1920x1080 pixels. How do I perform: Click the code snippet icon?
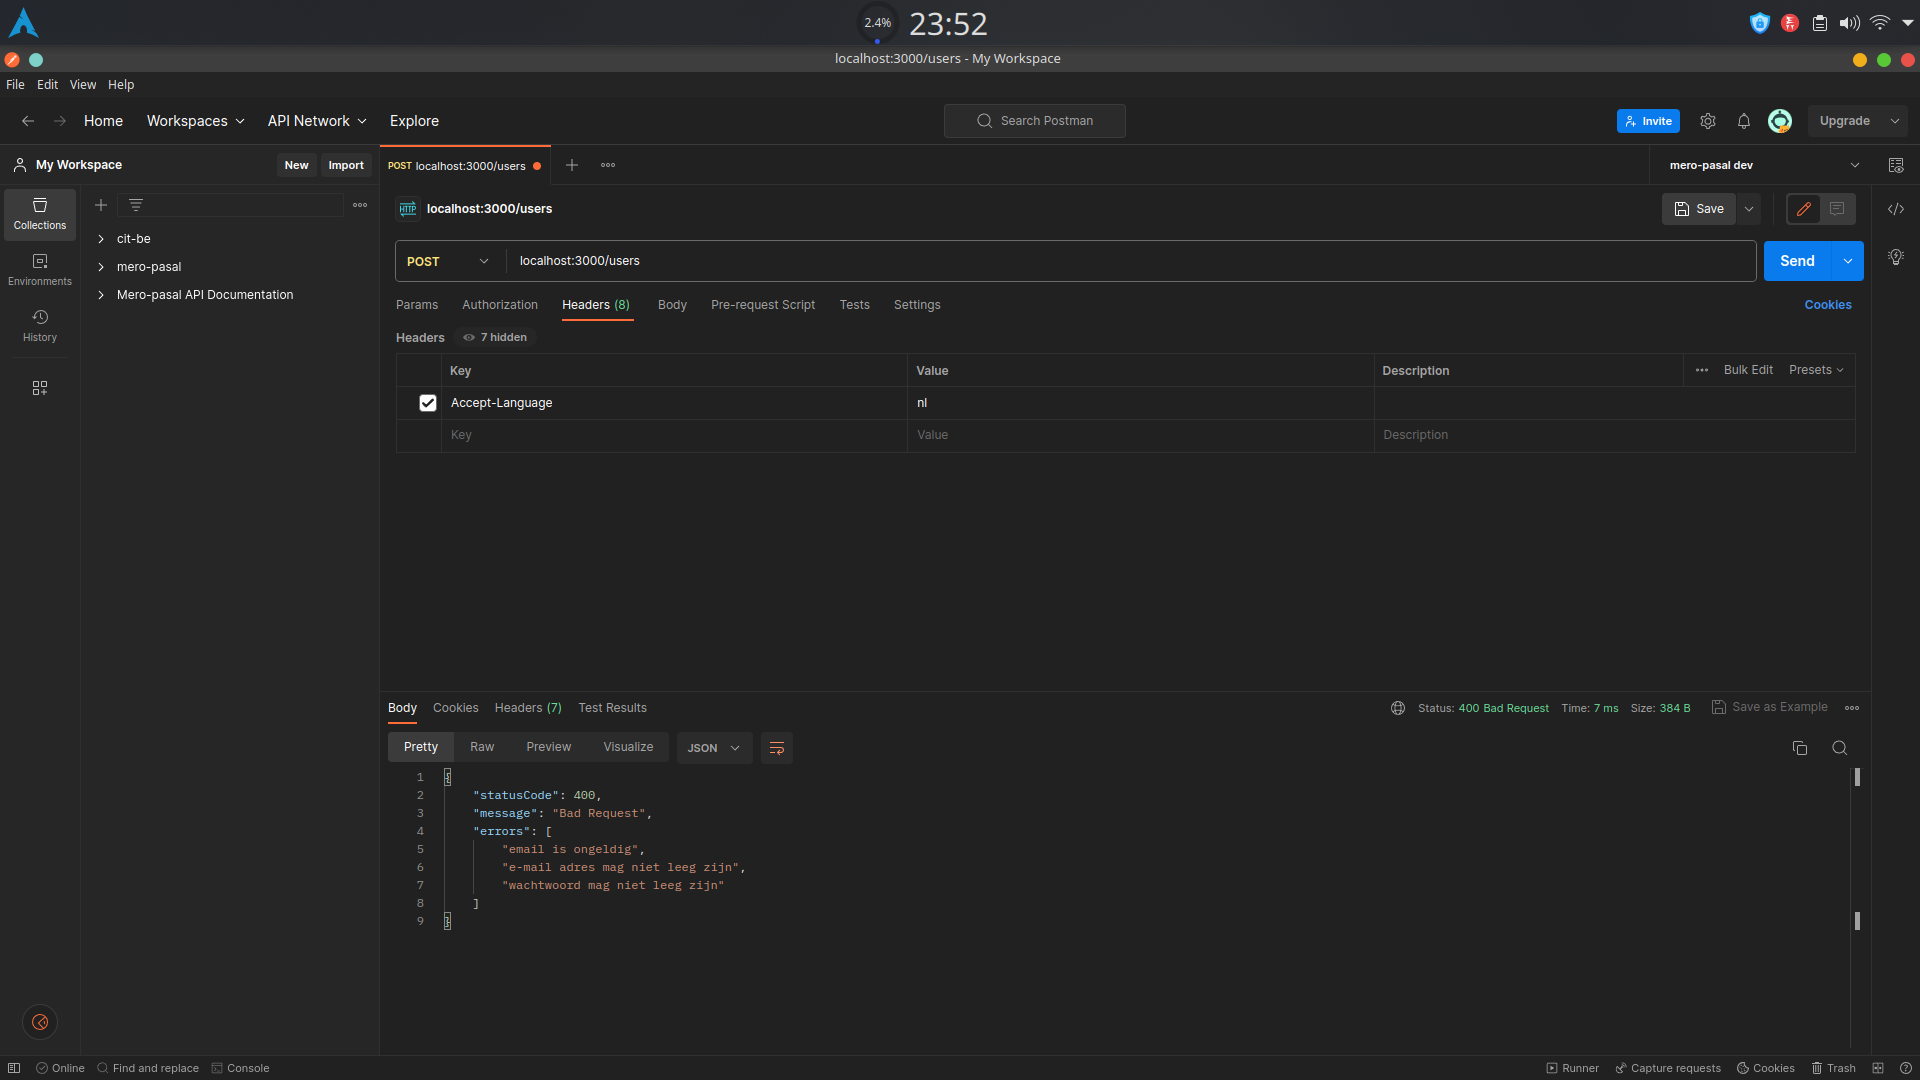pos(1895,209)
